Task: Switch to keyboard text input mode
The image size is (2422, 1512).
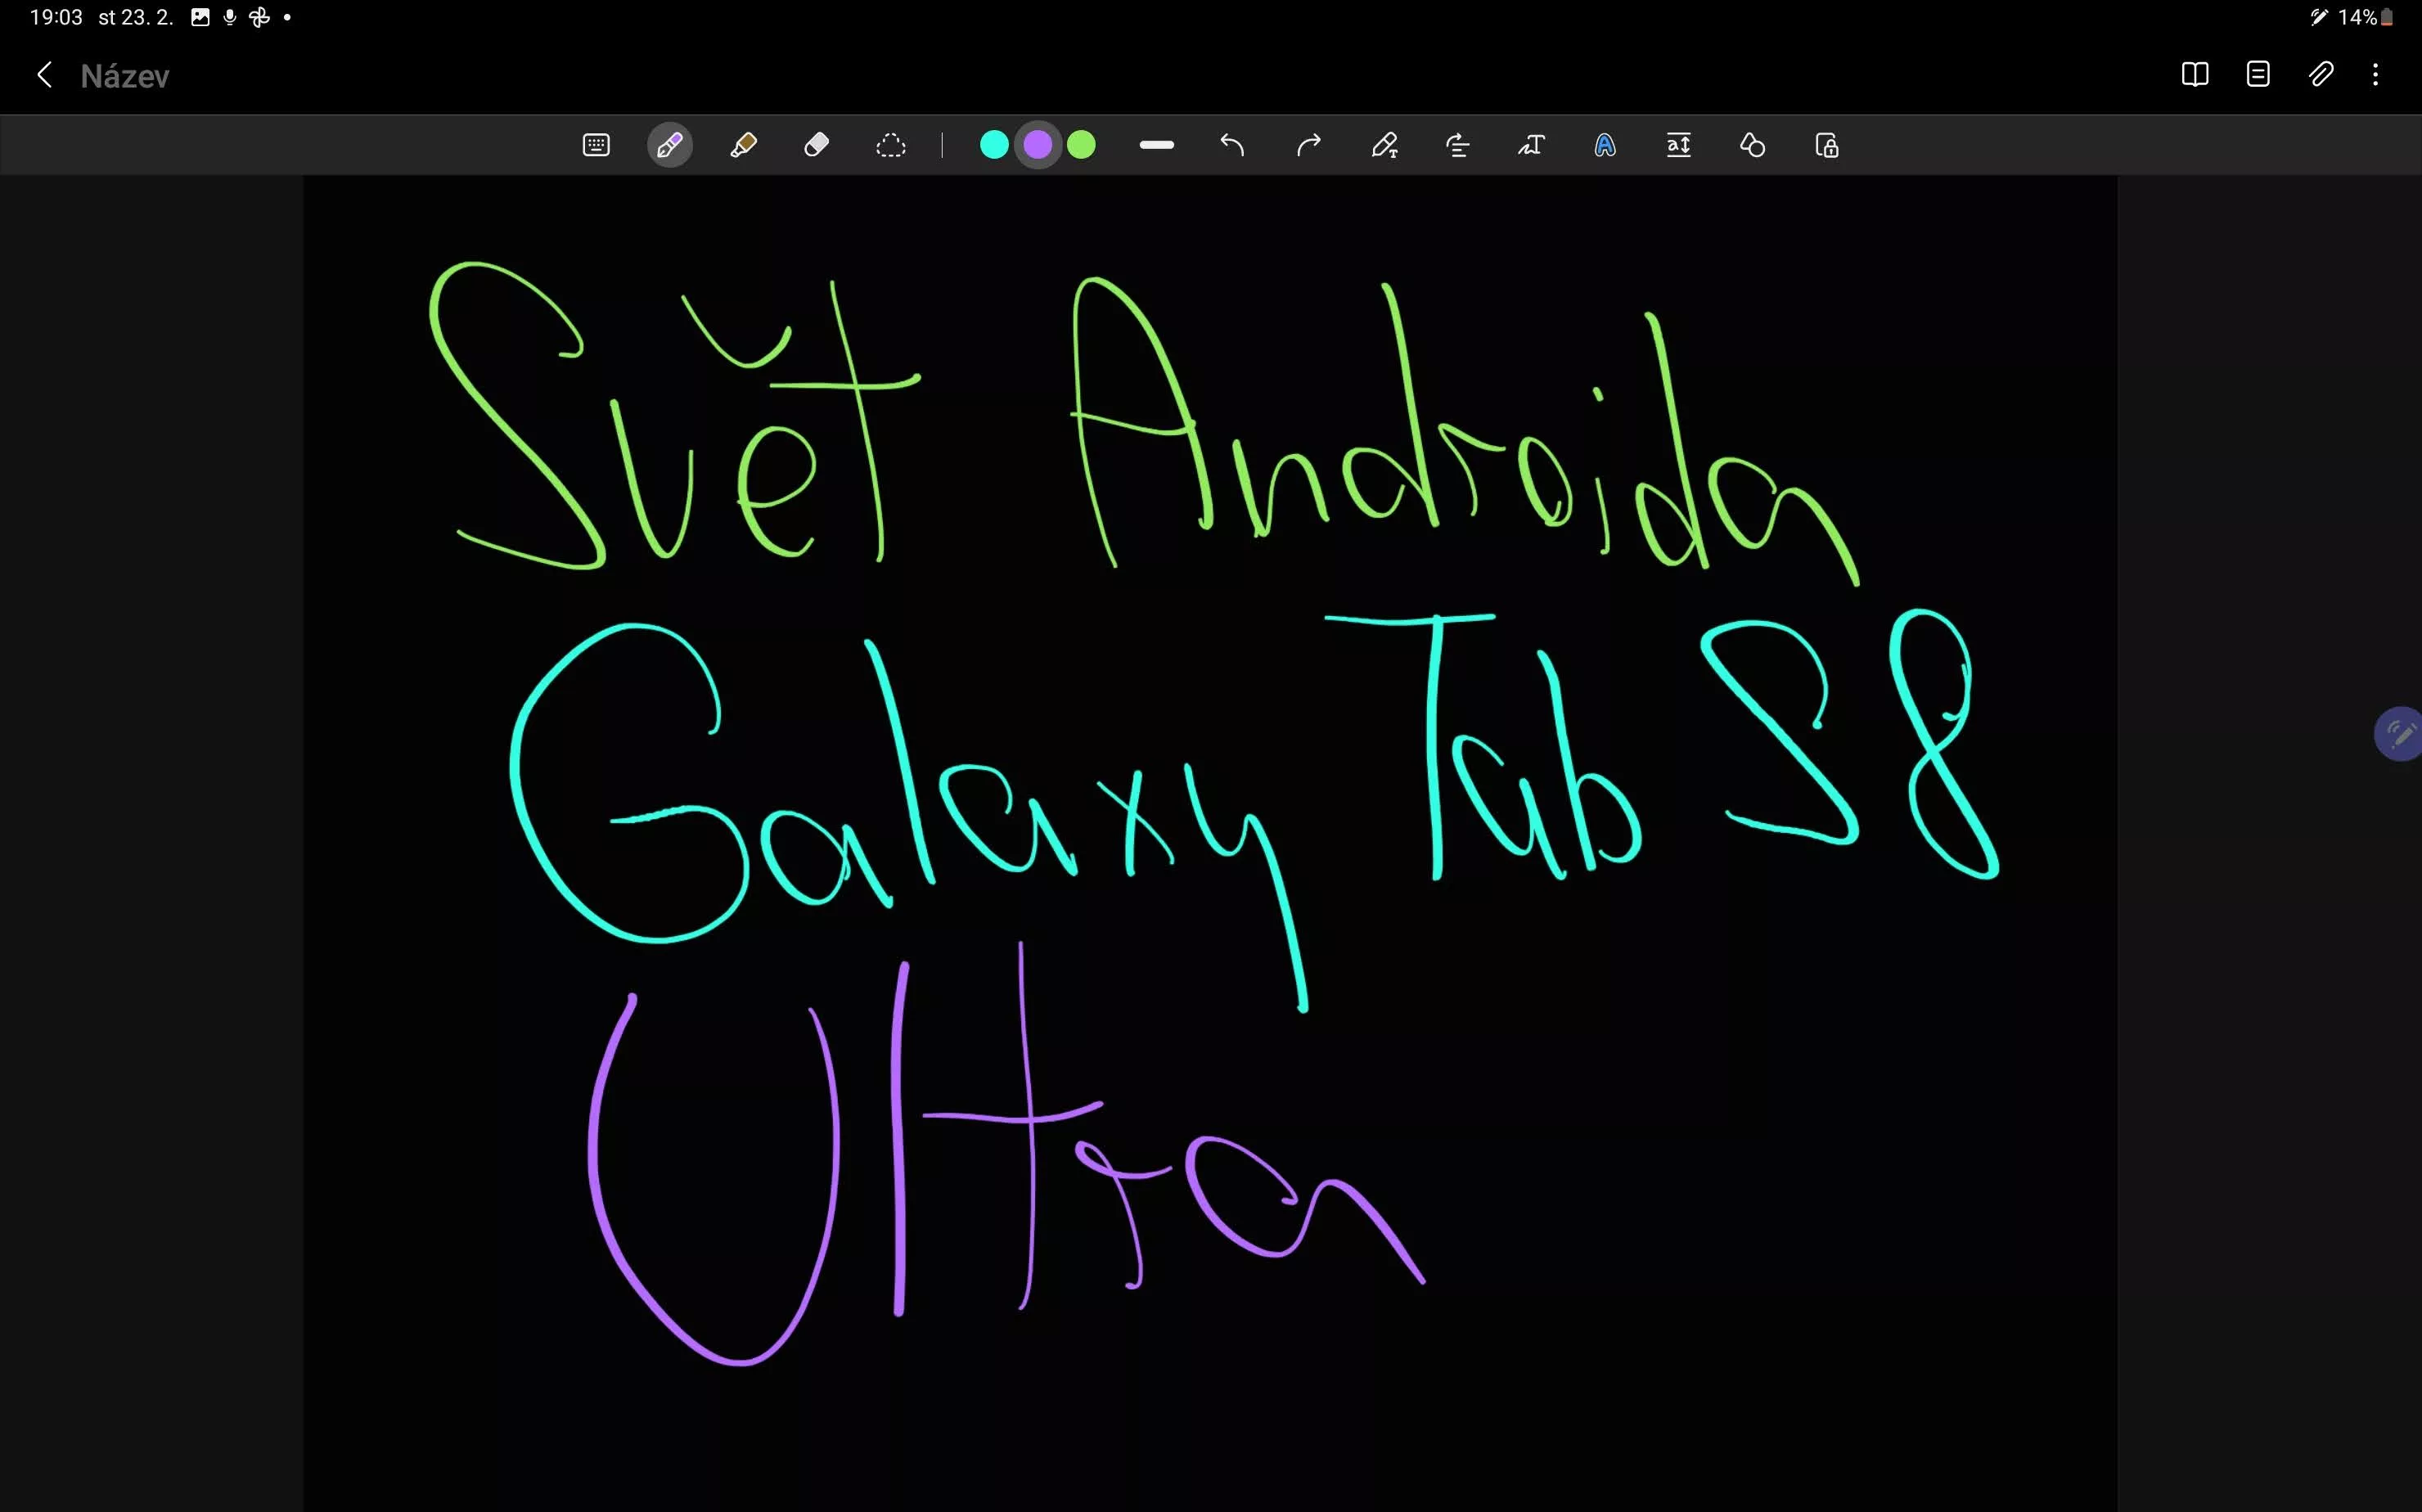Action: [596, 146]
